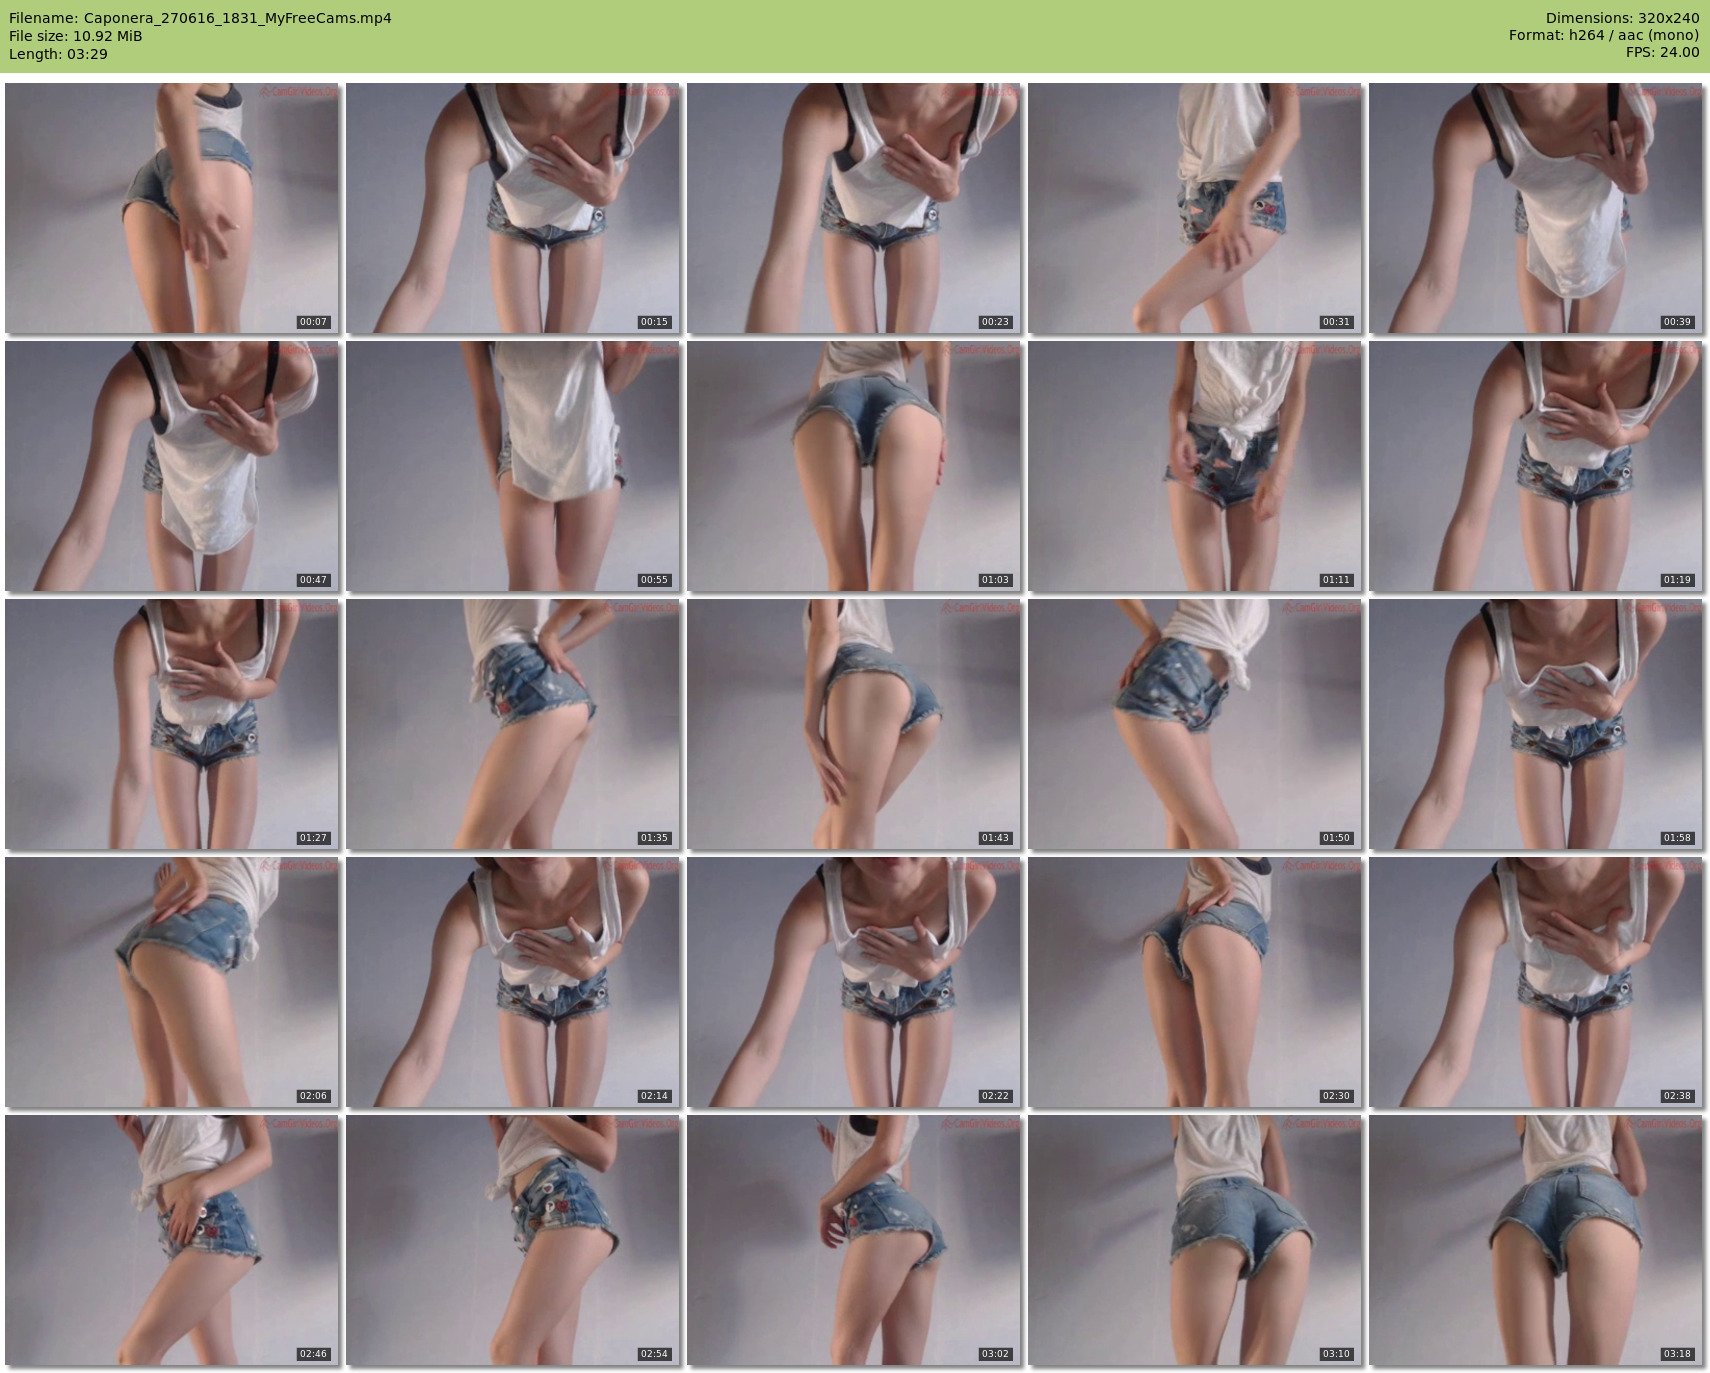Select the frame marked 00:15
1710x1373 pixels.
pos(512,207)
